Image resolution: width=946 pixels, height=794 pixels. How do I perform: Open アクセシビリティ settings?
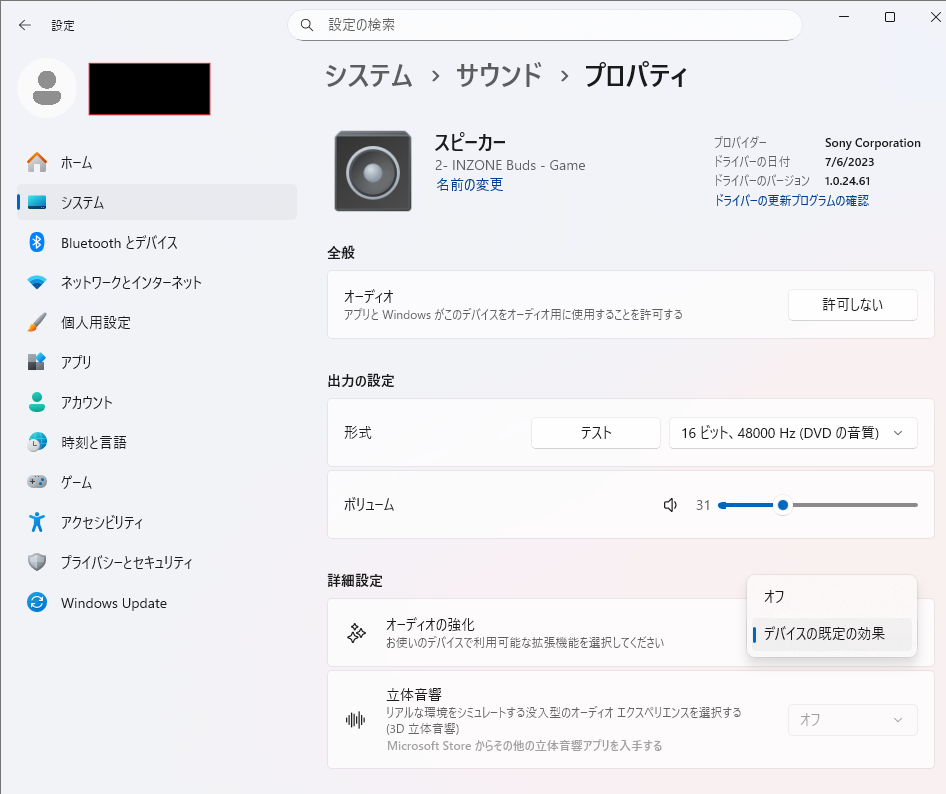101,522
